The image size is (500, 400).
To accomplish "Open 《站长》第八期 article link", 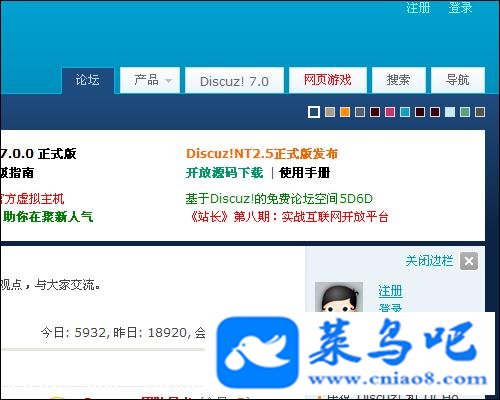I will [x=289, y=217].
